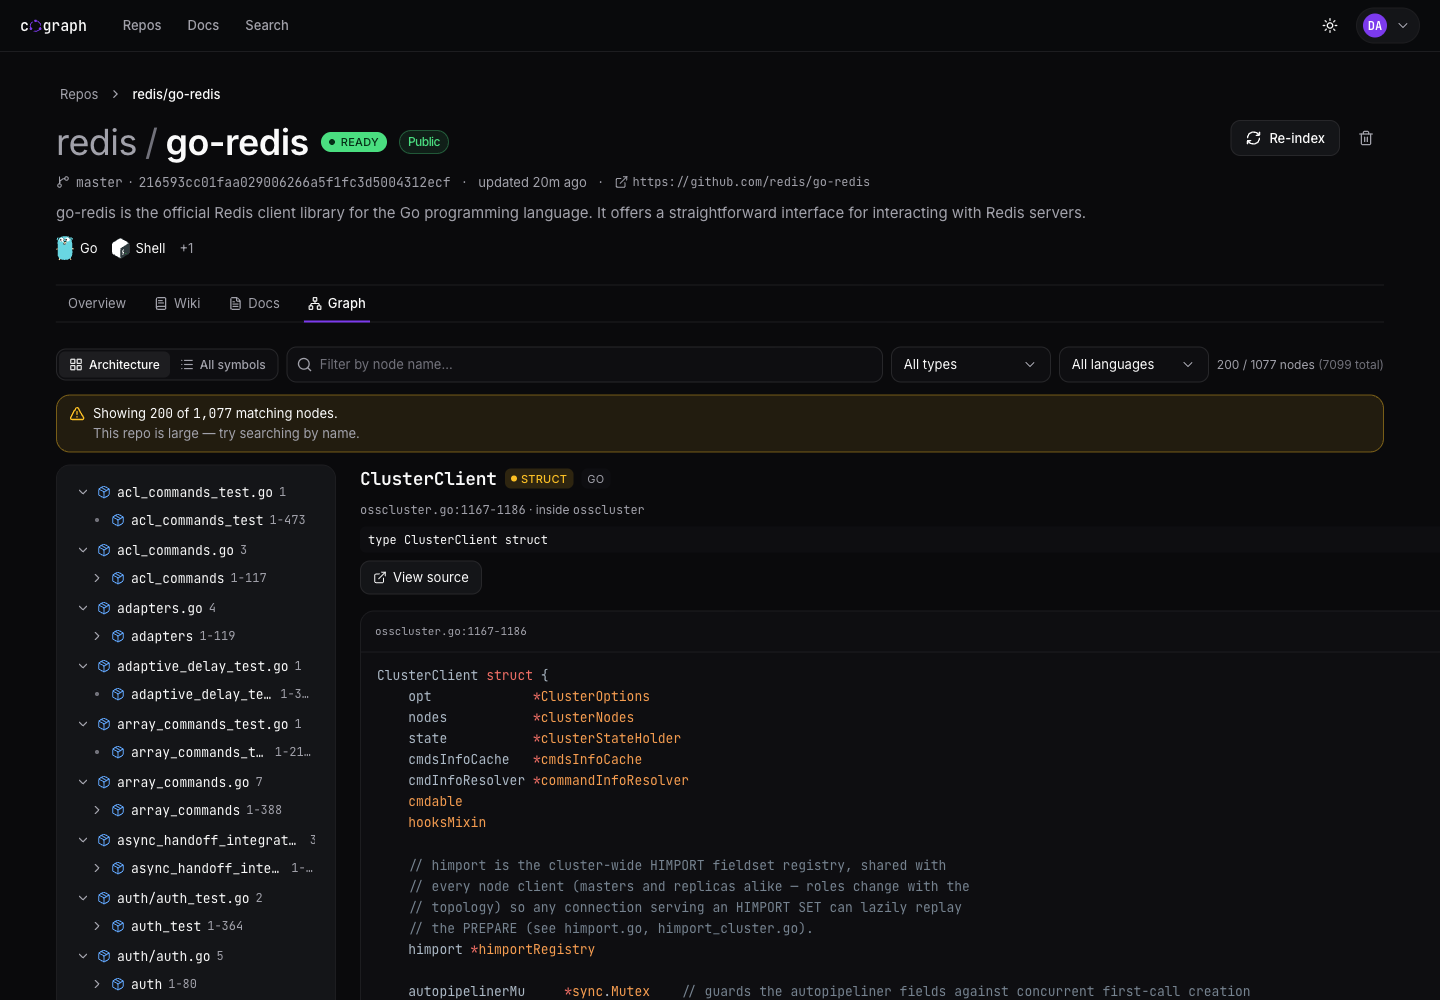This screenshot has width=1440, height=1000.
Task: Switch to the Docs tab below description
Action: point(255,303)
